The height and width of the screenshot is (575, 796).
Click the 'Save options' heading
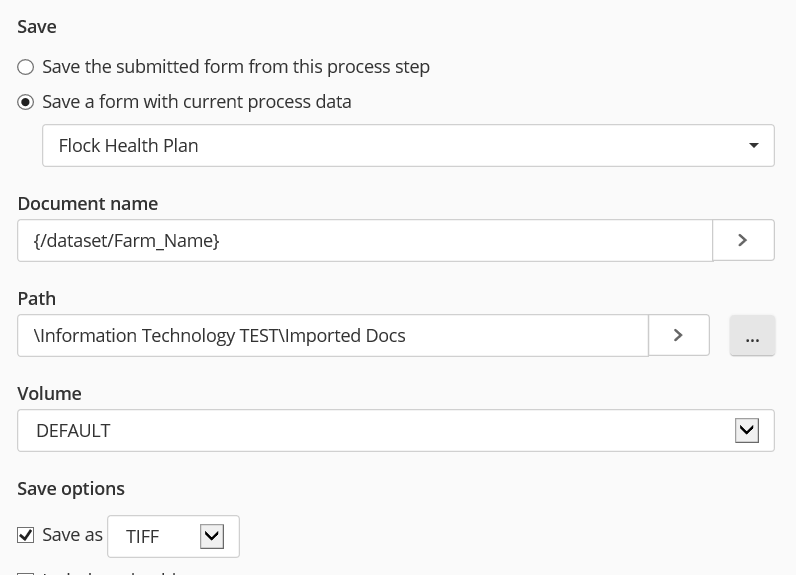[x=71, y=489]
